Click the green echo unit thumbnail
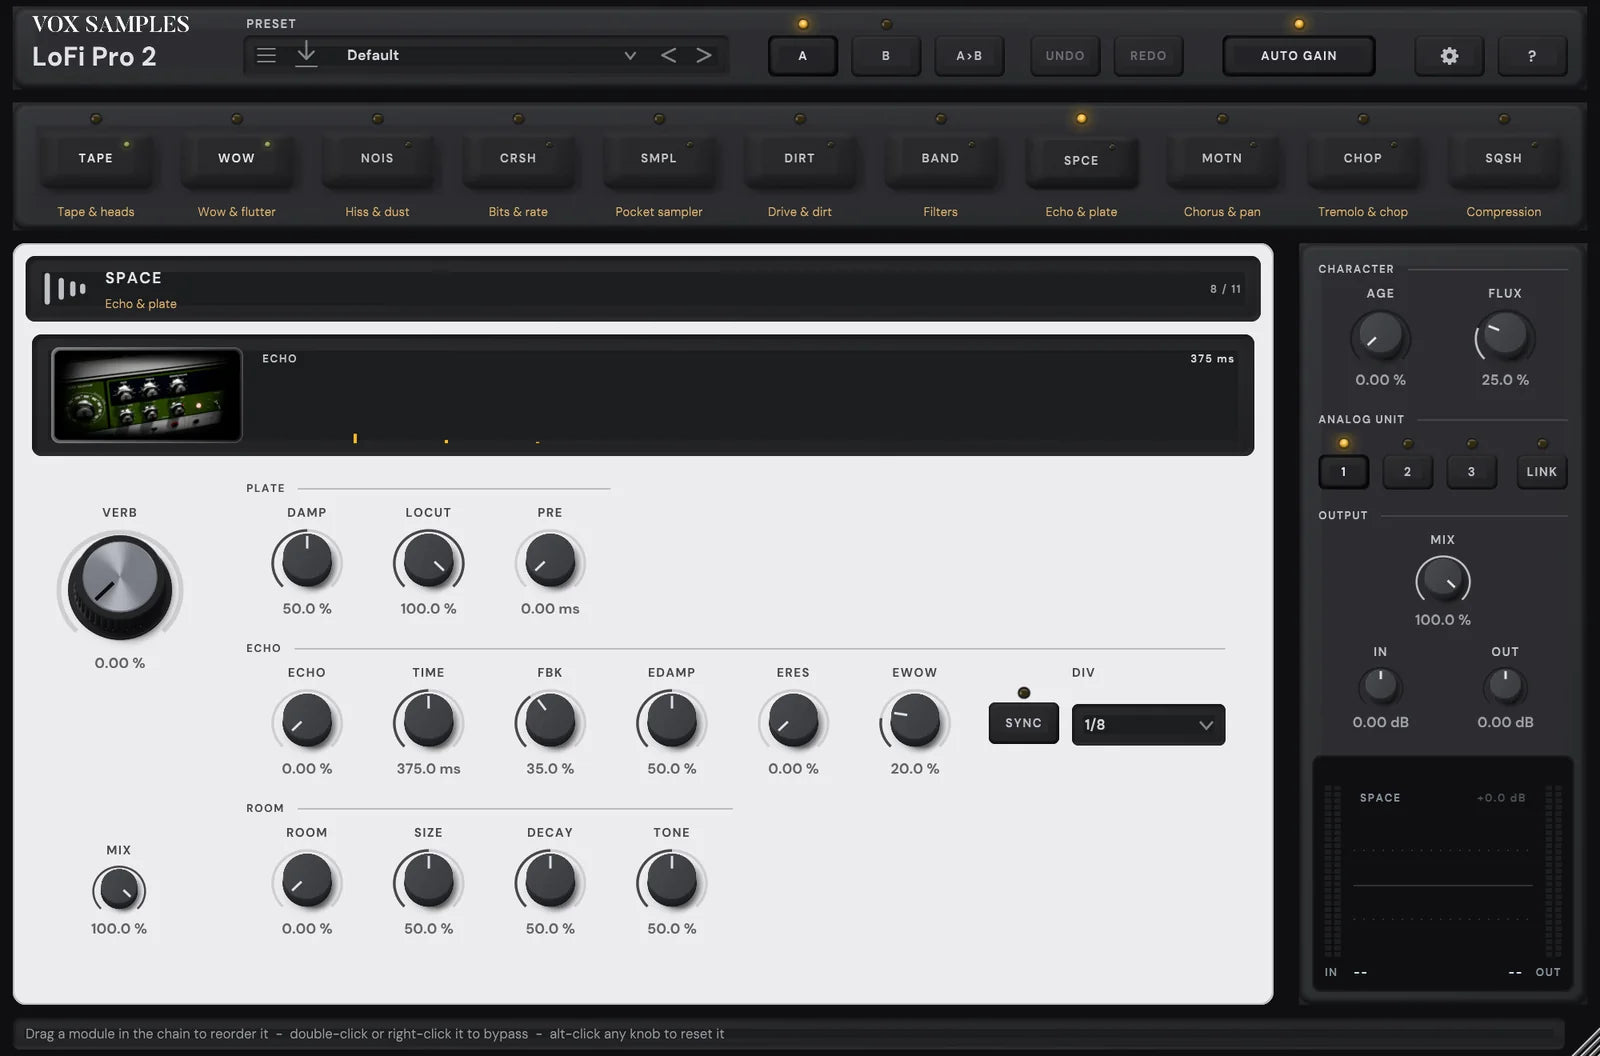The width and height of the screenshot is (1600, 1056). pos(147,395)
